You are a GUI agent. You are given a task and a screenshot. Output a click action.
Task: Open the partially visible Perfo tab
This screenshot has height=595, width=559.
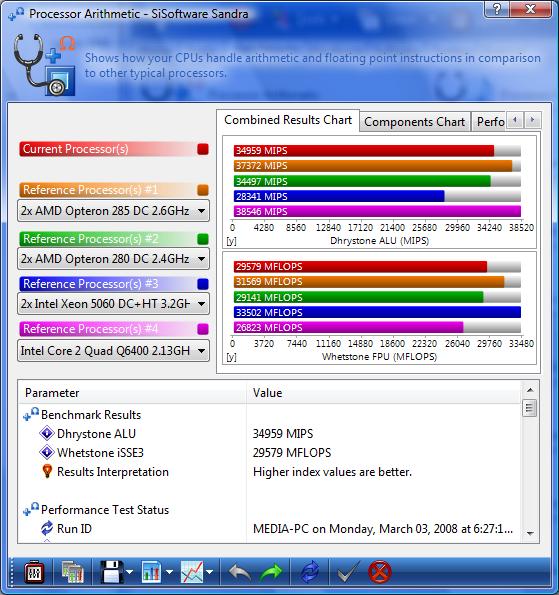pyautogui.click(x=489, y=122)
